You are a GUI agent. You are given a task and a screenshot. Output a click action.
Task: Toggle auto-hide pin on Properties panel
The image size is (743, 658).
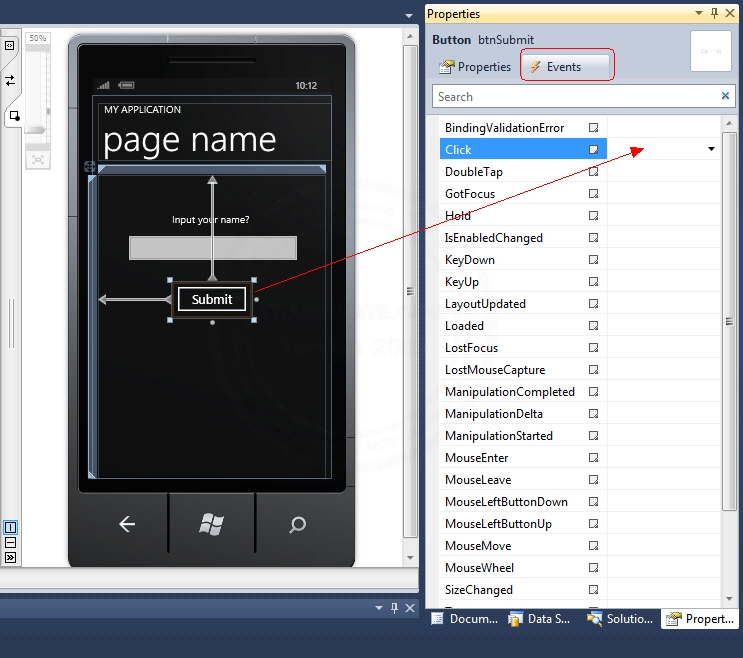tap(714, 13)
